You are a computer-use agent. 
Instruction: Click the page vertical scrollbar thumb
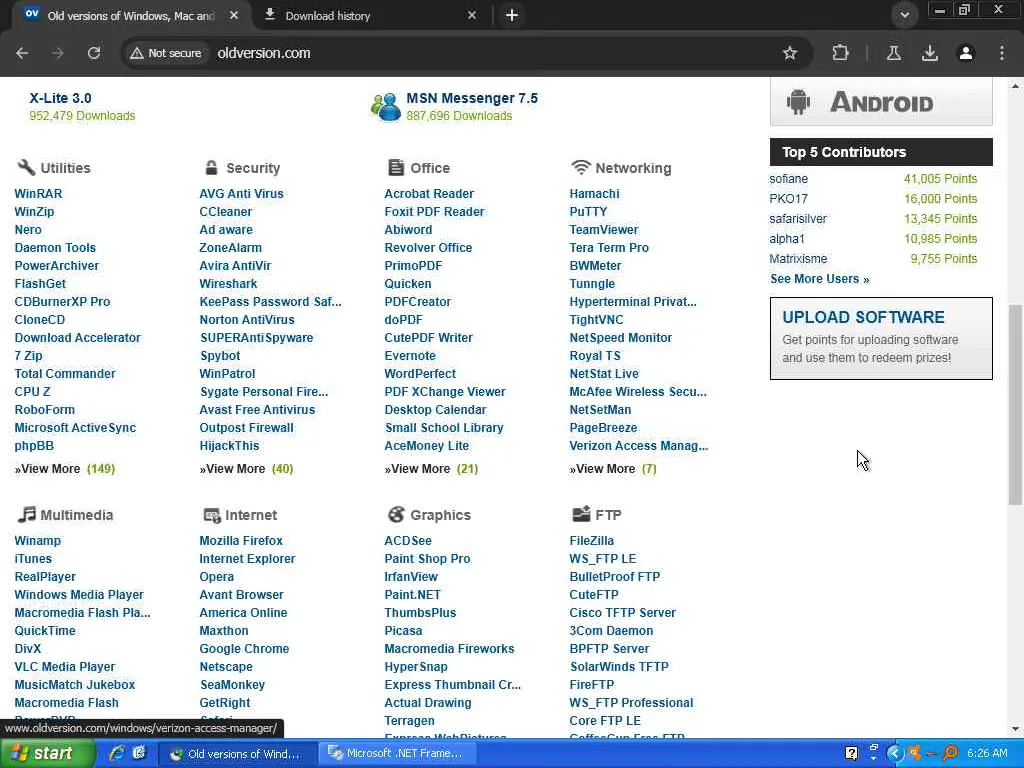click(x=1015, y=405)
